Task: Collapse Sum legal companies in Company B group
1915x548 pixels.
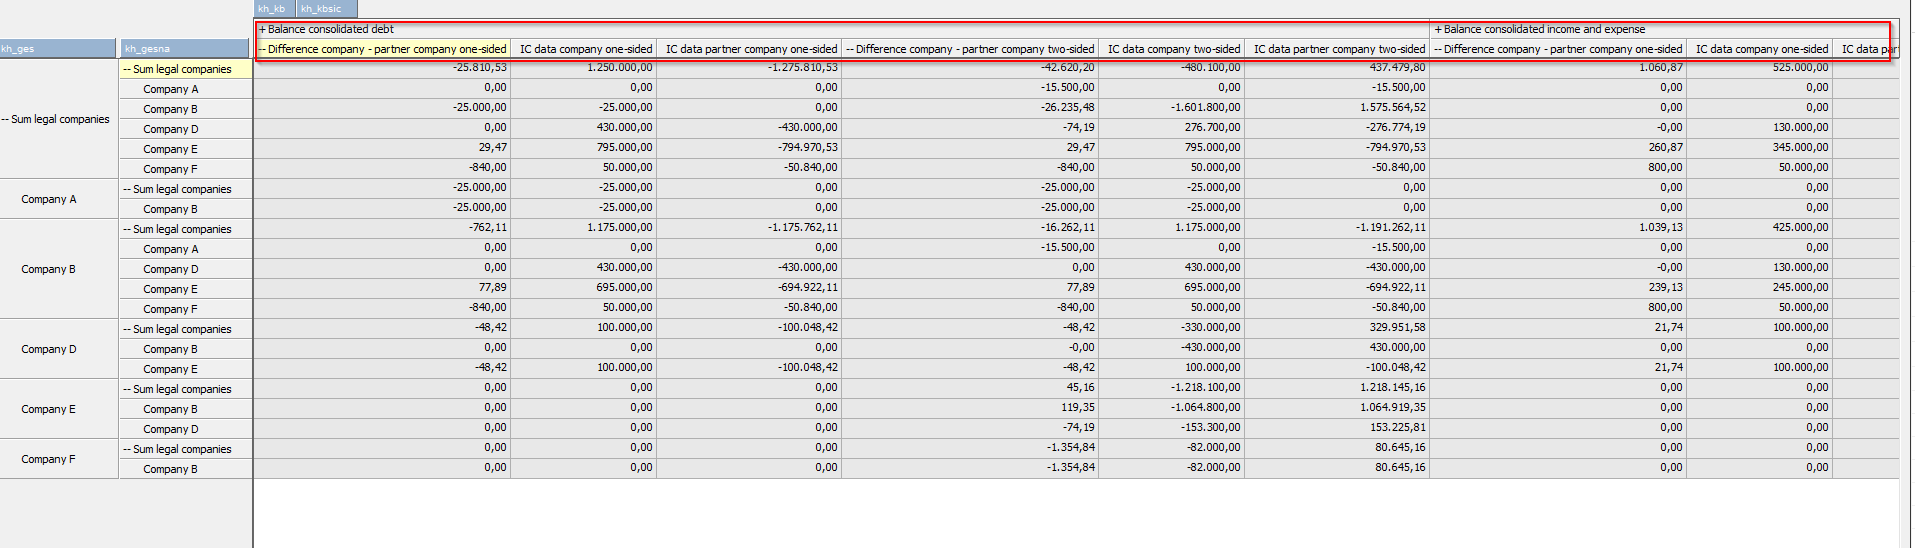Action: pyautogui.click(x=127, y=230)
